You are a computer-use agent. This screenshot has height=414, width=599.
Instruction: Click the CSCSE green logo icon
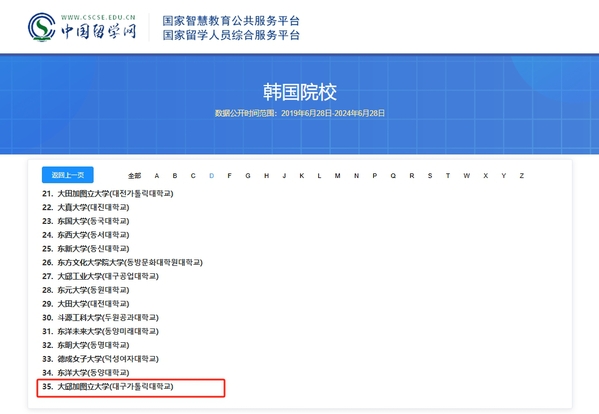[x=42, y=27]
